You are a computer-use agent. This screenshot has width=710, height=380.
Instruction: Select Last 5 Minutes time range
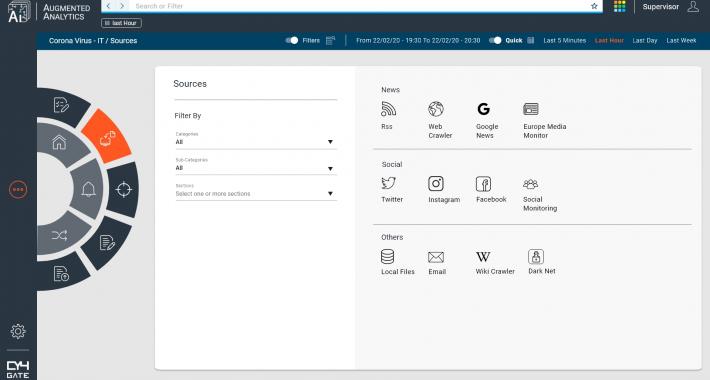coord(564,40)
